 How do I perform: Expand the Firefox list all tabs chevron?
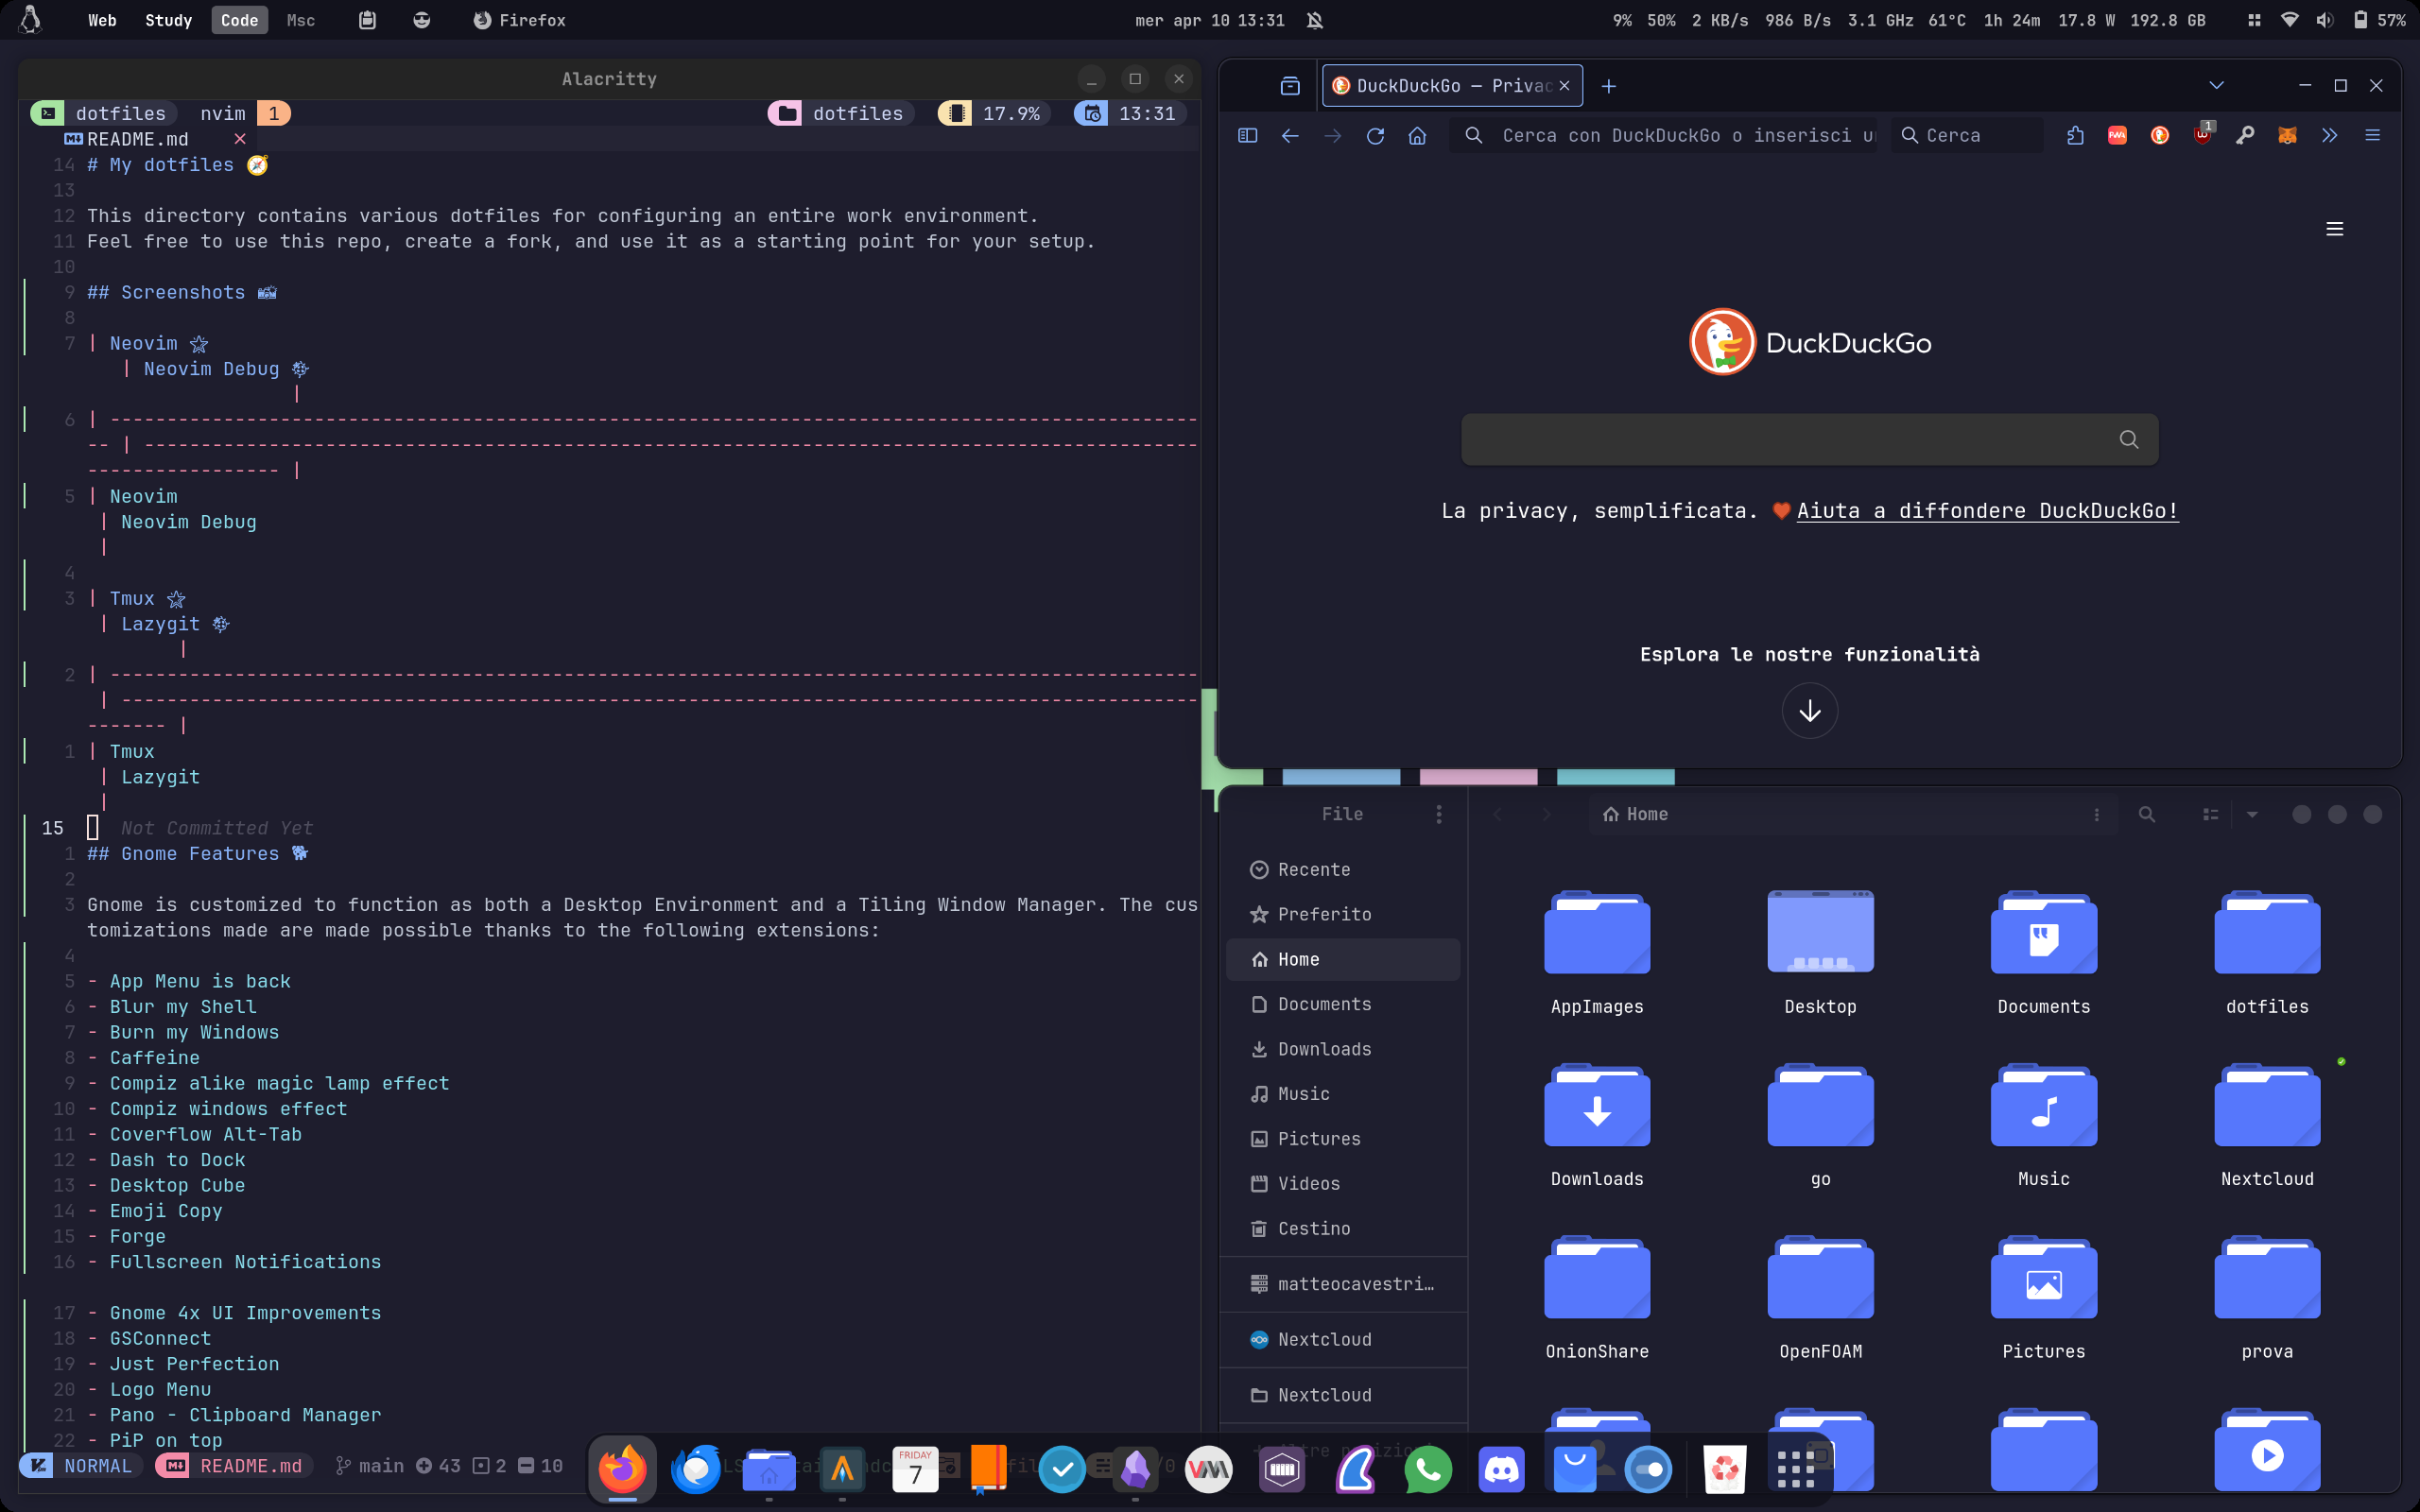click(x=2216, y=85)
